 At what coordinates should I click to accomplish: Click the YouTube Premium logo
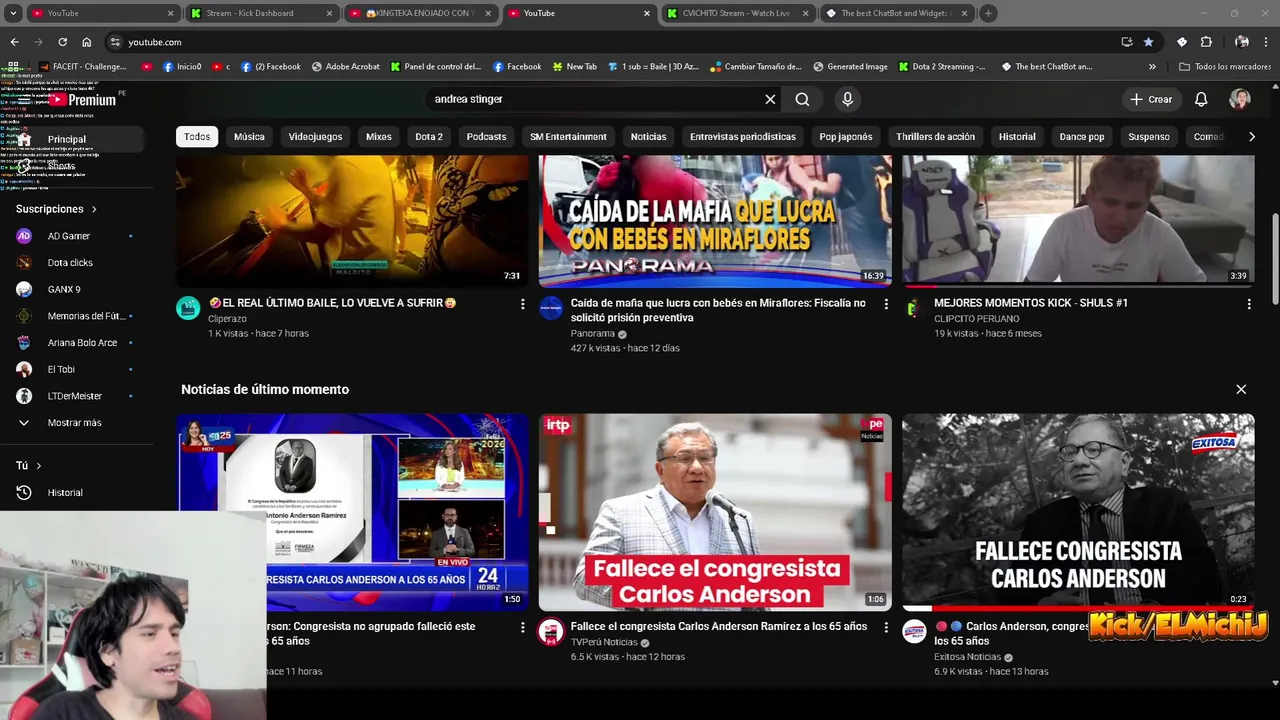82,100
